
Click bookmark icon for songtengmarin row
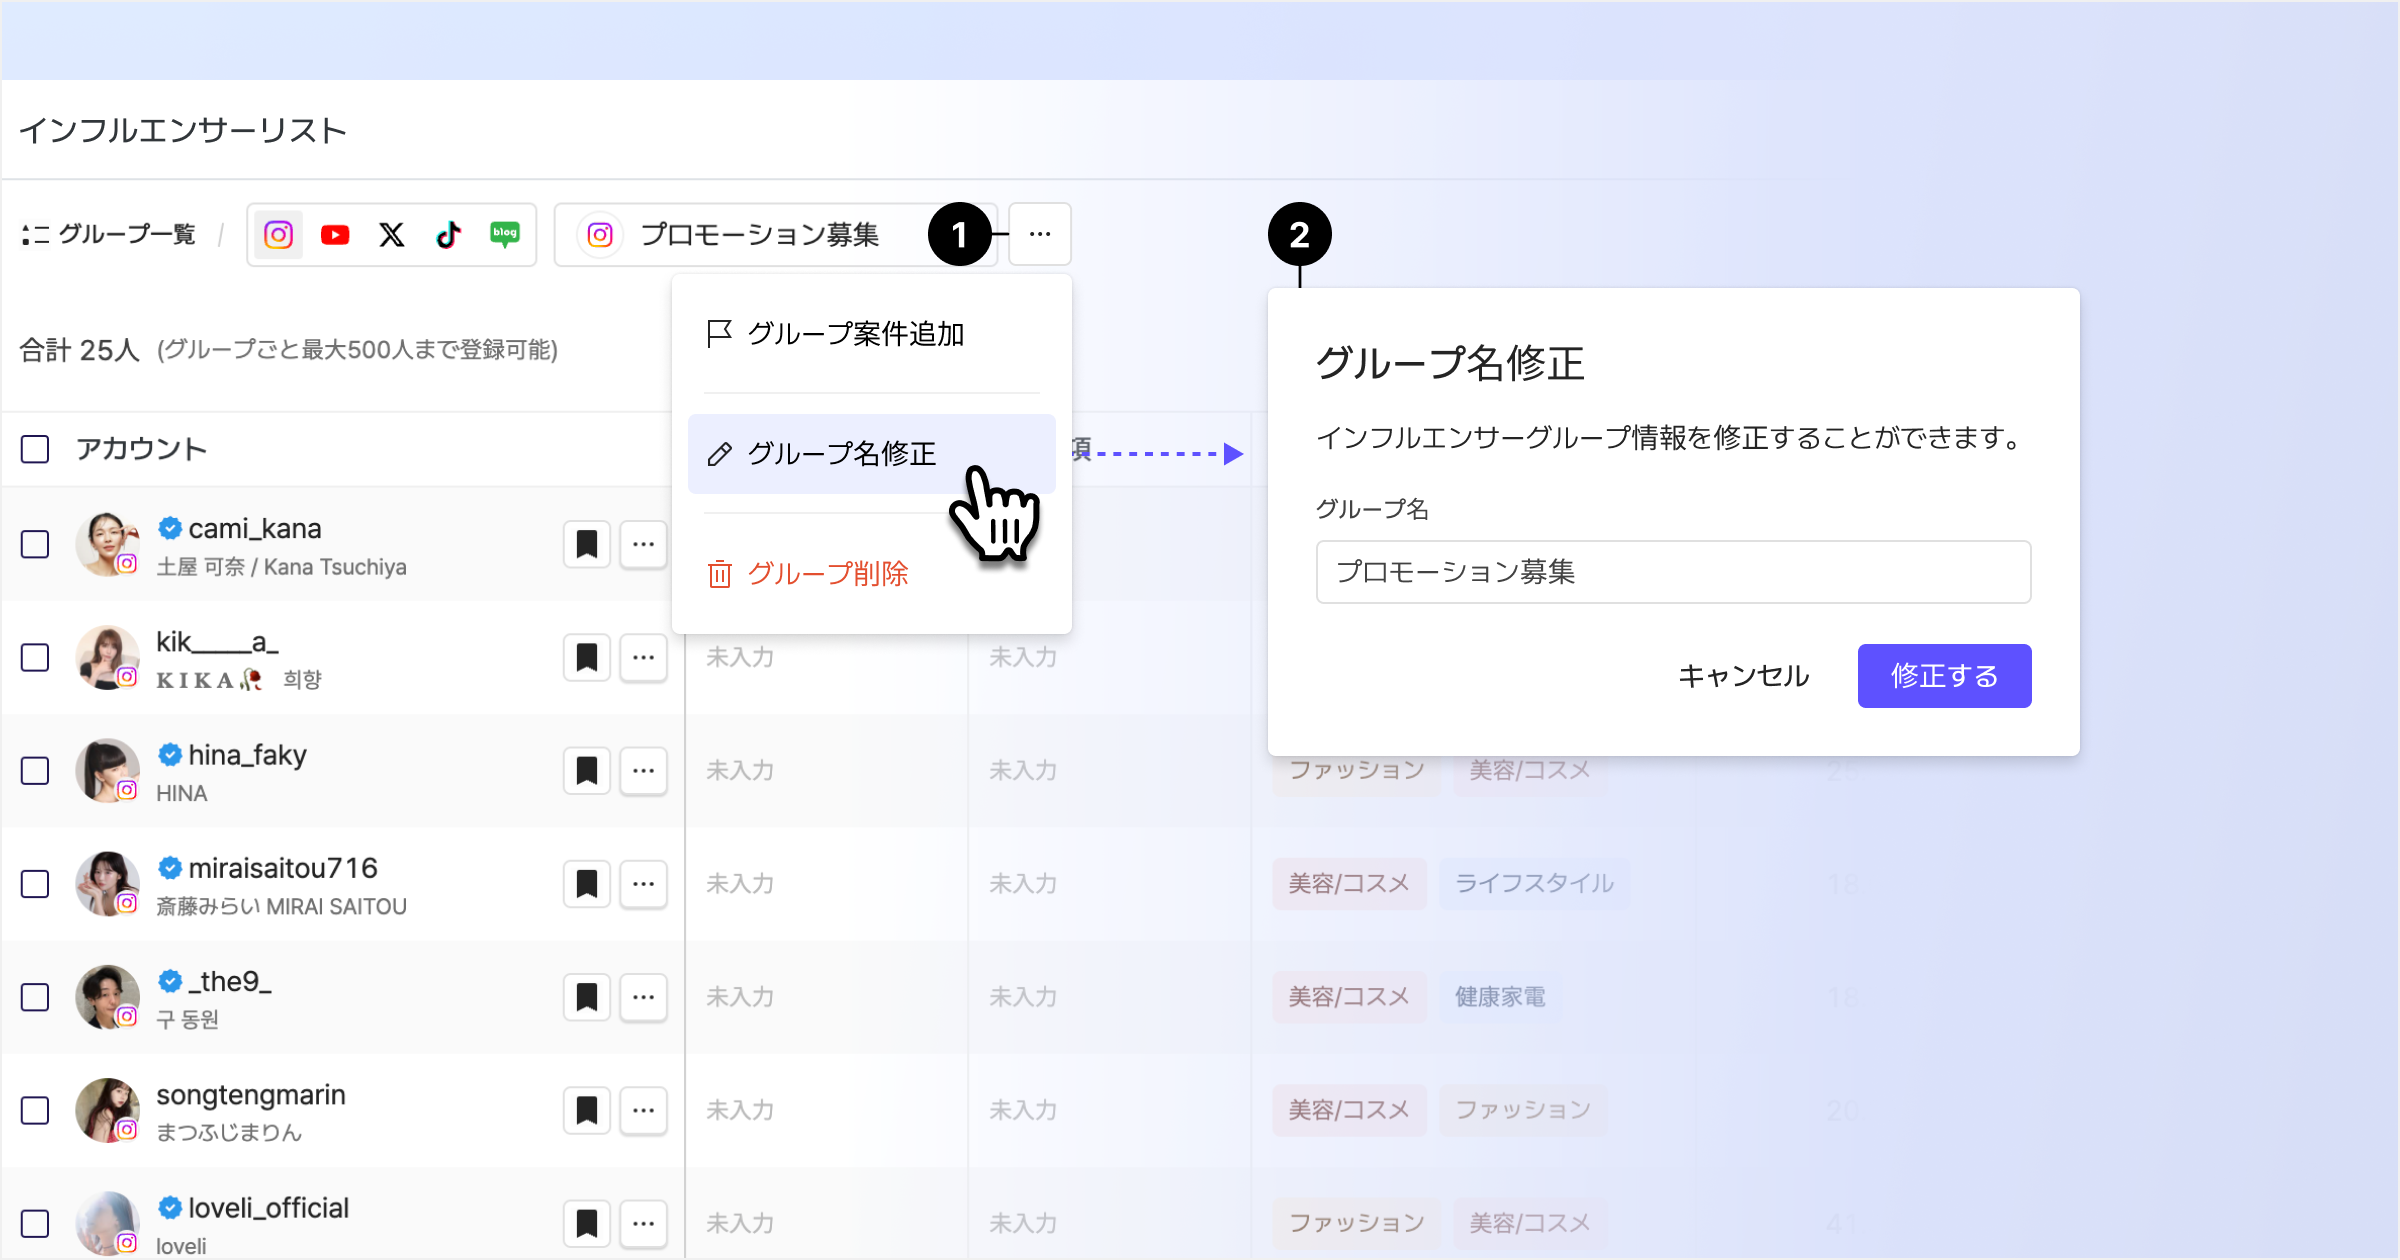(586, 1111)
